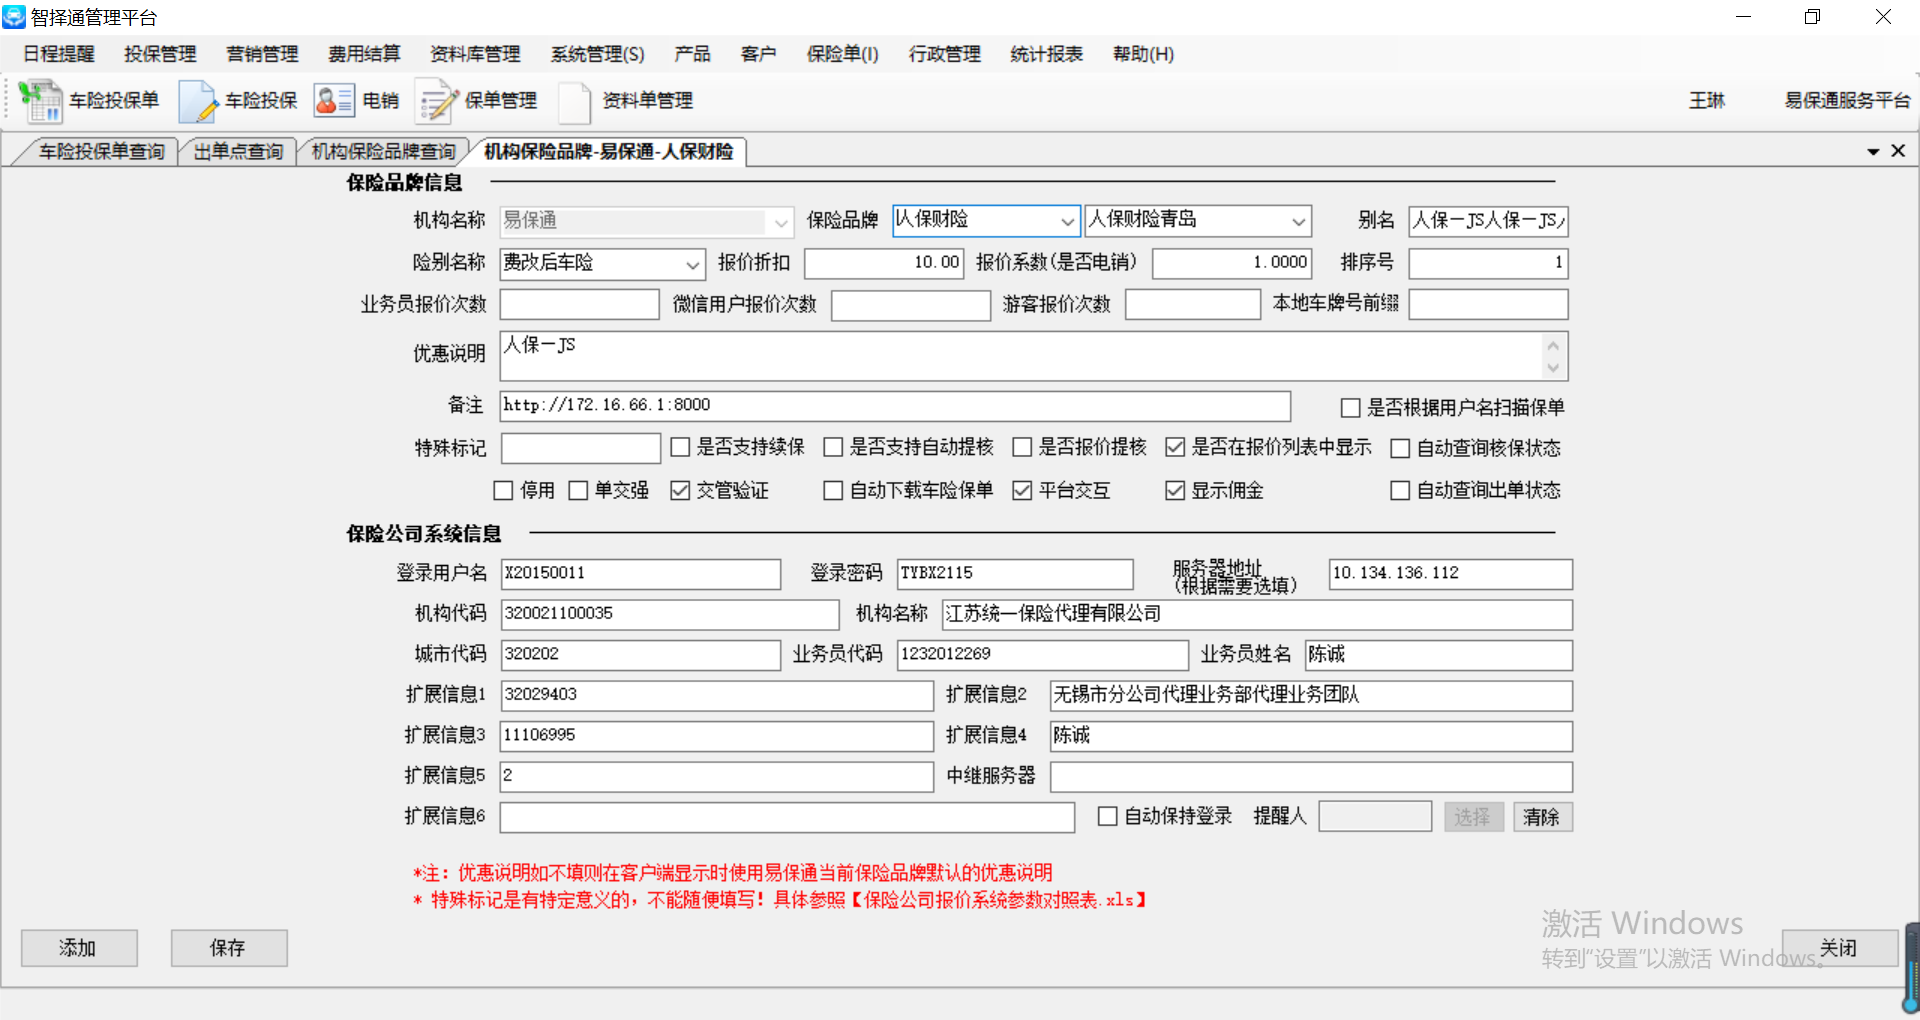This screenshot has height=1020, width=1920.
Task: Click the 车险投保单 toolbar icon
Action: coord(41,101)
